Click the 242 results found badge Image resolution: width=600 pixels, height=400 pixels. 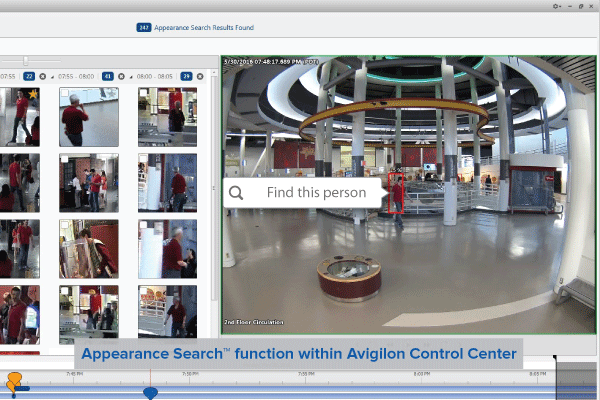(144, 28)
